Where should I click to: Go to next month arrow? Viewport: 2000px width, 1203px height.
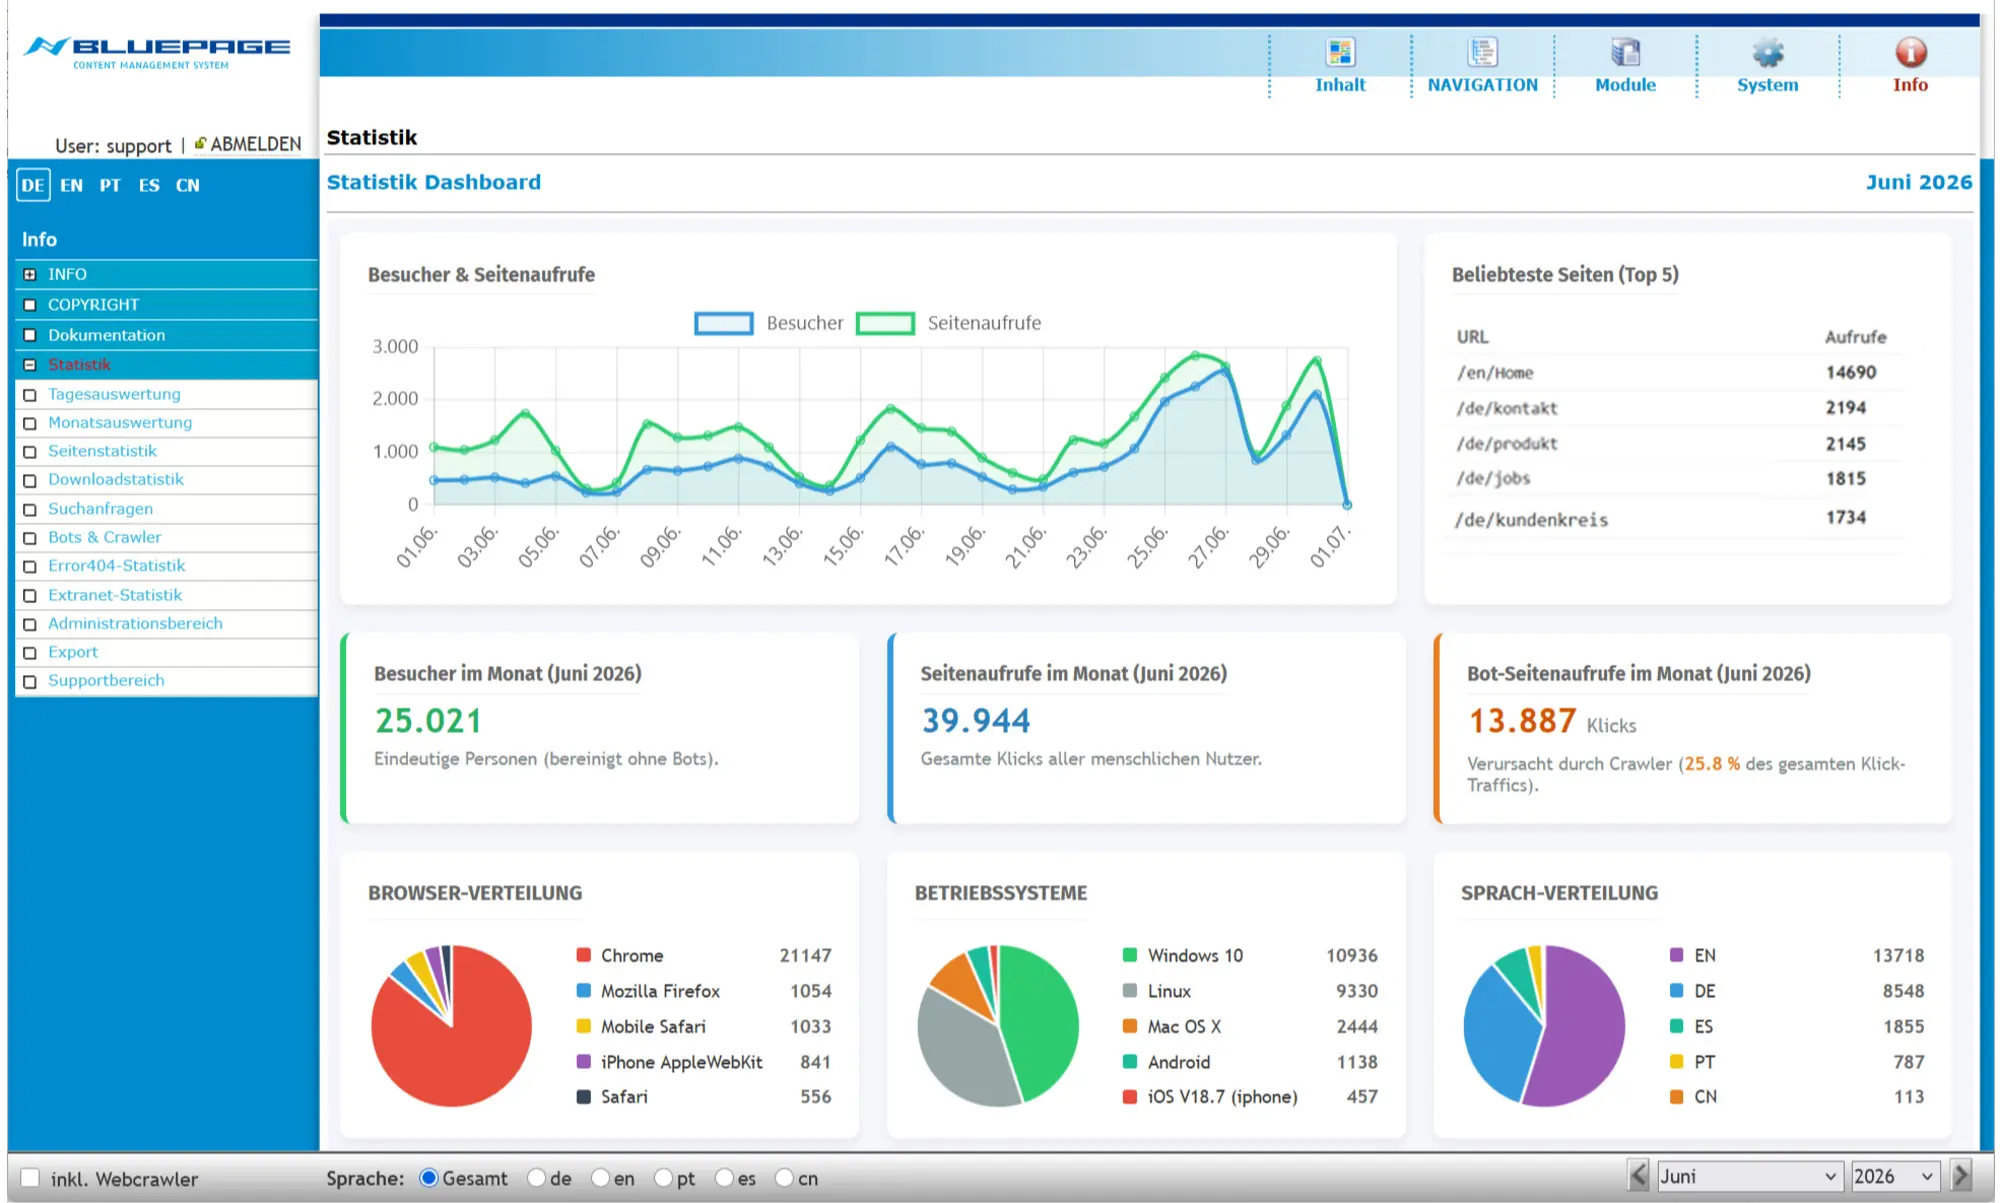click(1961, 1175)
